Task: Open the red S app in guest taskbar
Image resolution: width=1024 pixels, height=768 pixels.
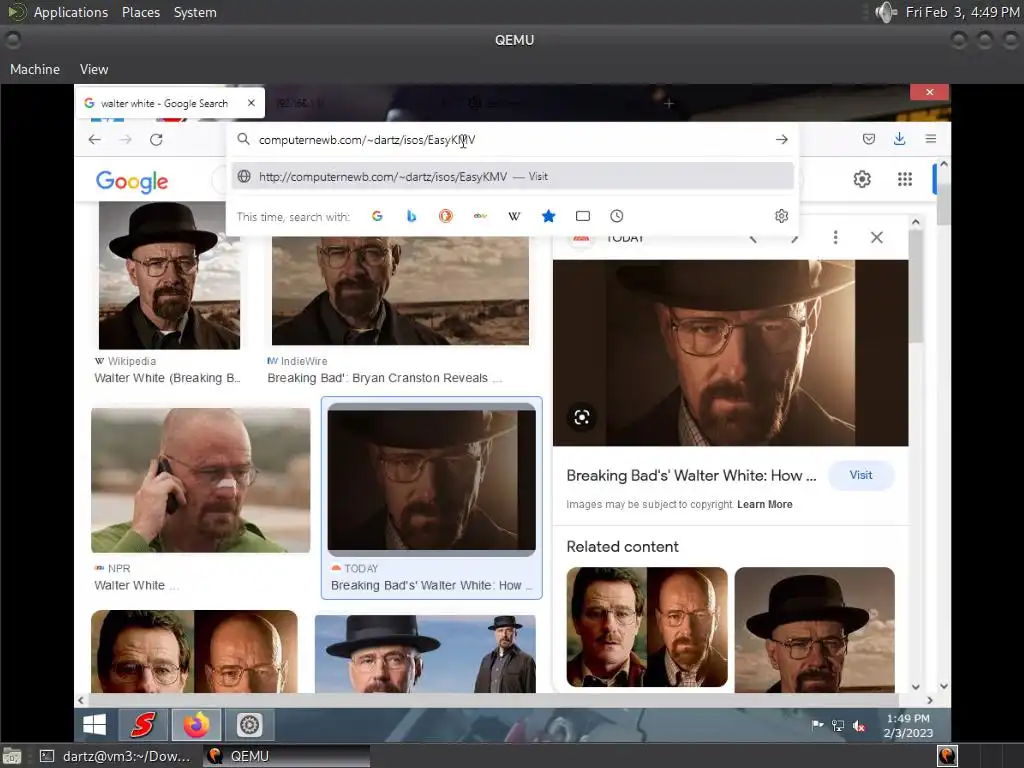Action: coord(143,724)
